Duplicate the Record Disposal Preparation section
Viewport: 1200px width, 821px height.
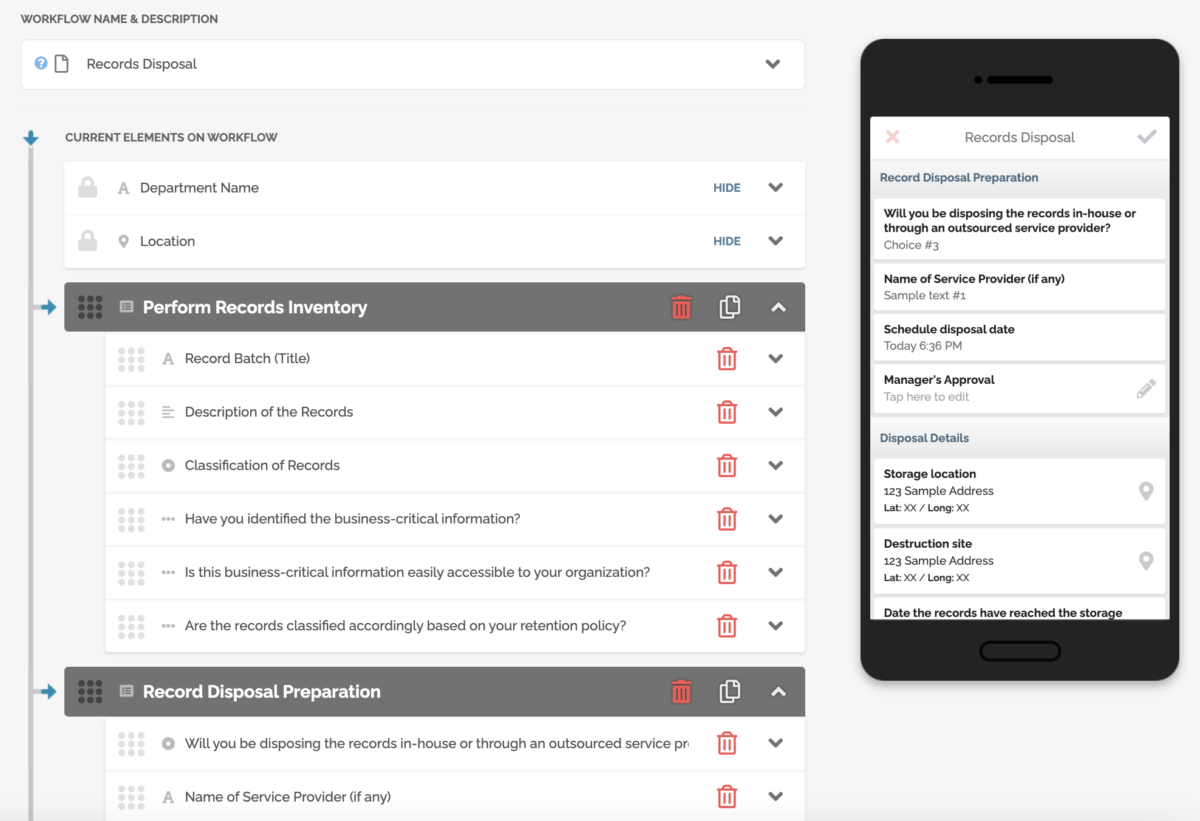(x=730, y=691)
